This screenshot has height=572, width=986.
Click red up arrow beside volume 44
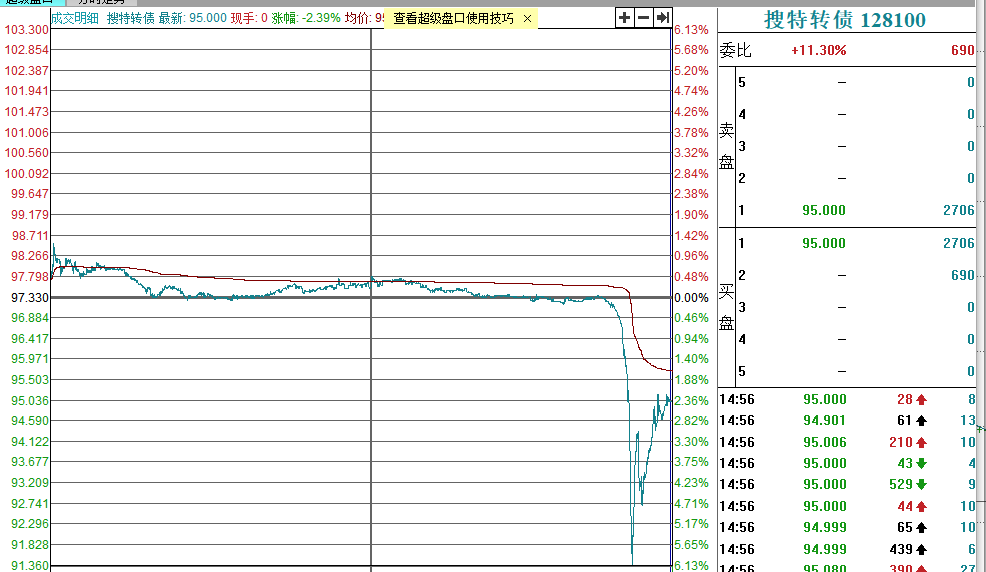click(921, 507)
